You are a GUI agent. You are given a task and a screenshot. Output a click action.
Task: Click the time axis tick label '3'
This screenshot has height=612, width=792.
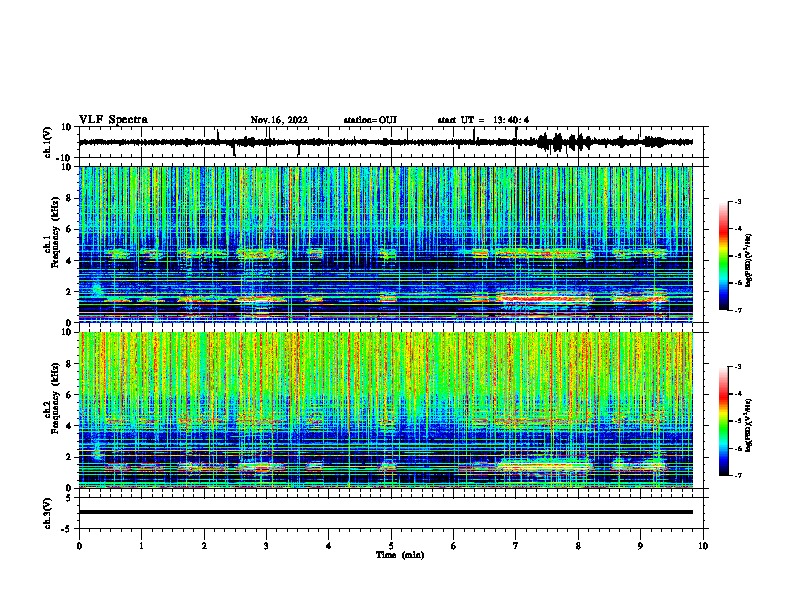pyautogui.click(x=266, y=546)
